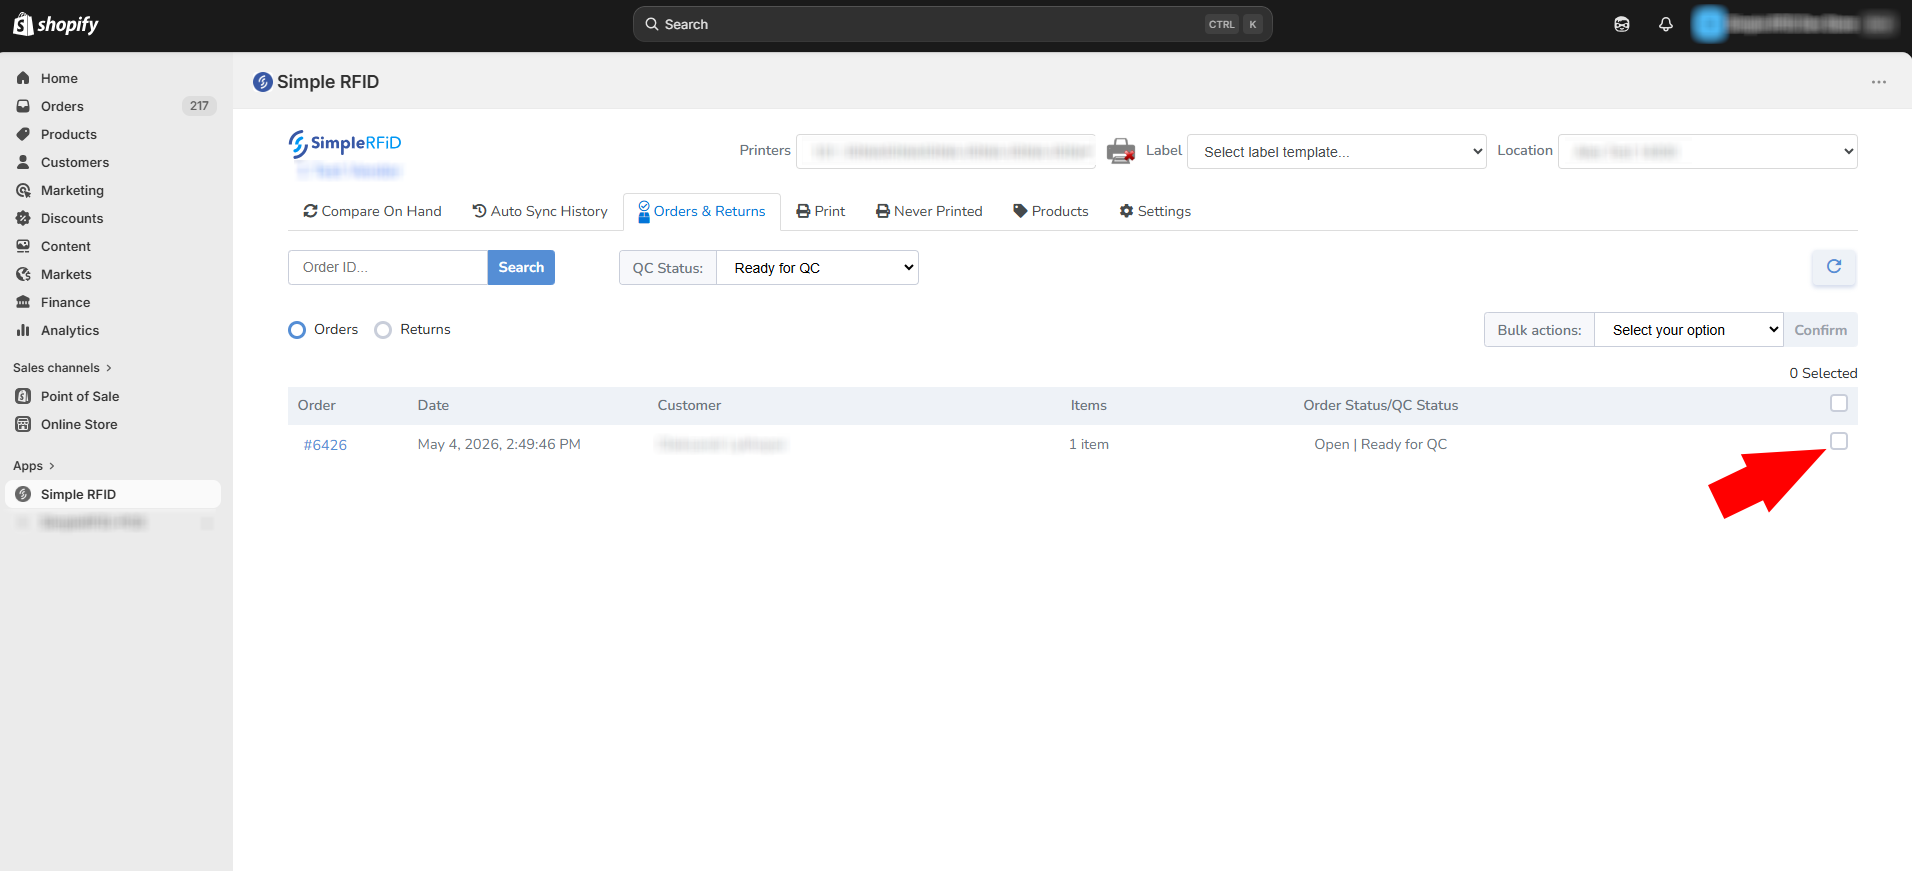Expand the Apps section

point(34,466)
